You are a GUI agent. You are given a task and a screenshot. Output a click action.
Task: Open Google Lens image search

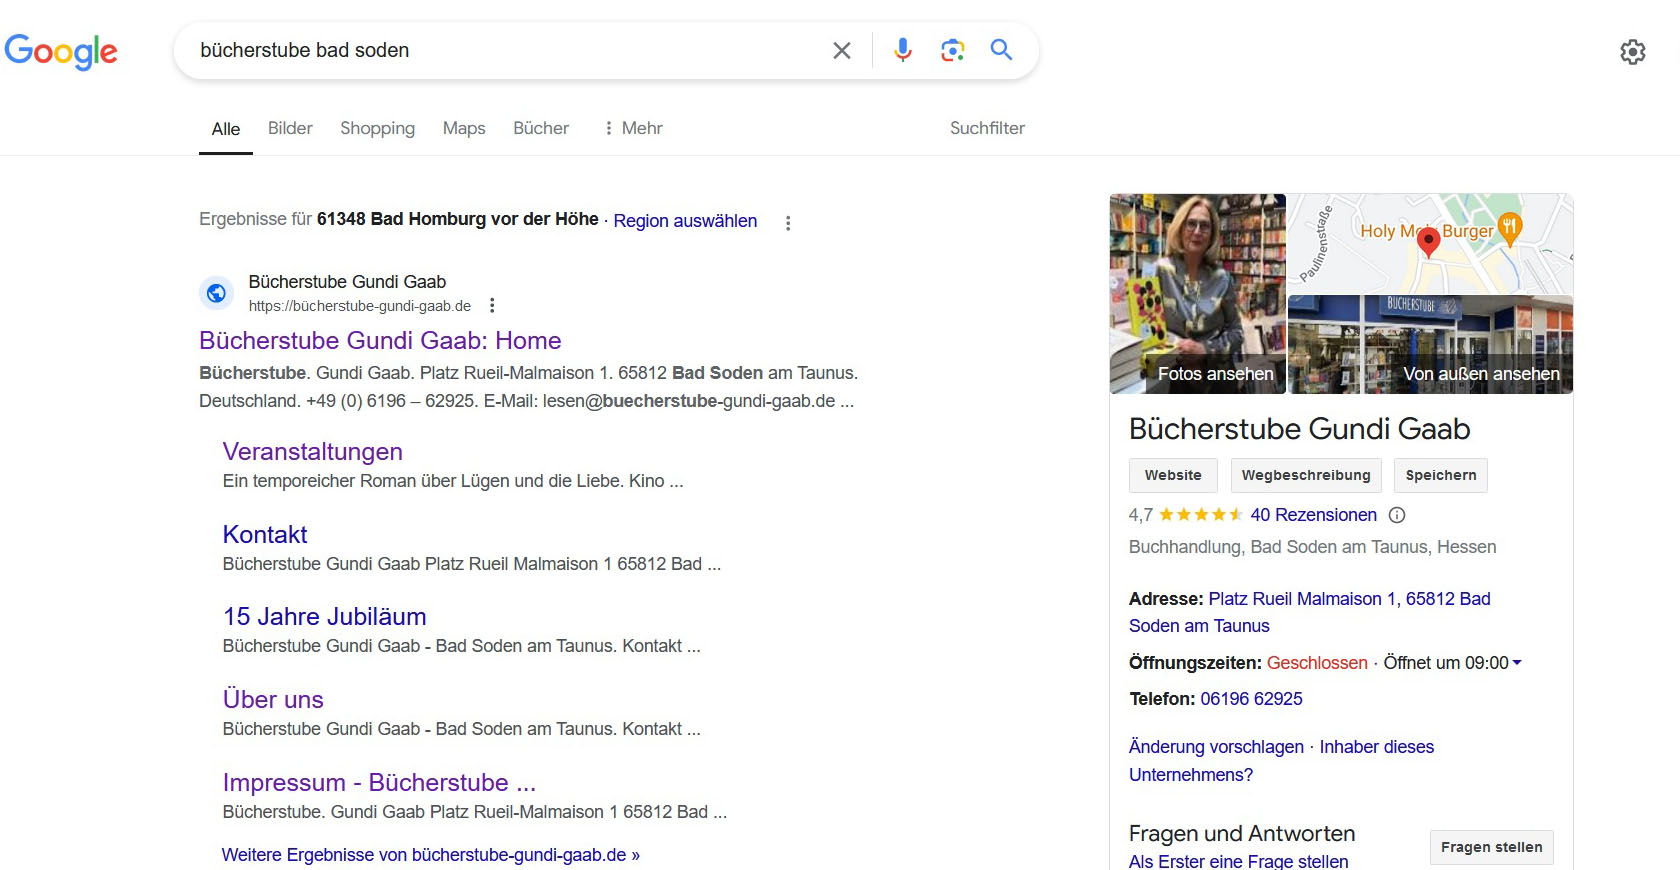coord(953,50)
